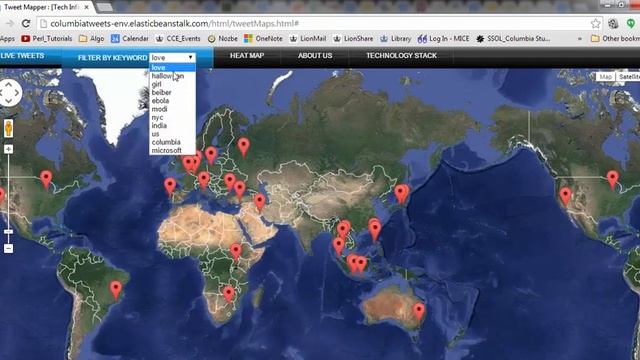This screenshot has width=640, height=360.
Task: Open the OneNote bookmark
Action: click(x=263, y=38)
